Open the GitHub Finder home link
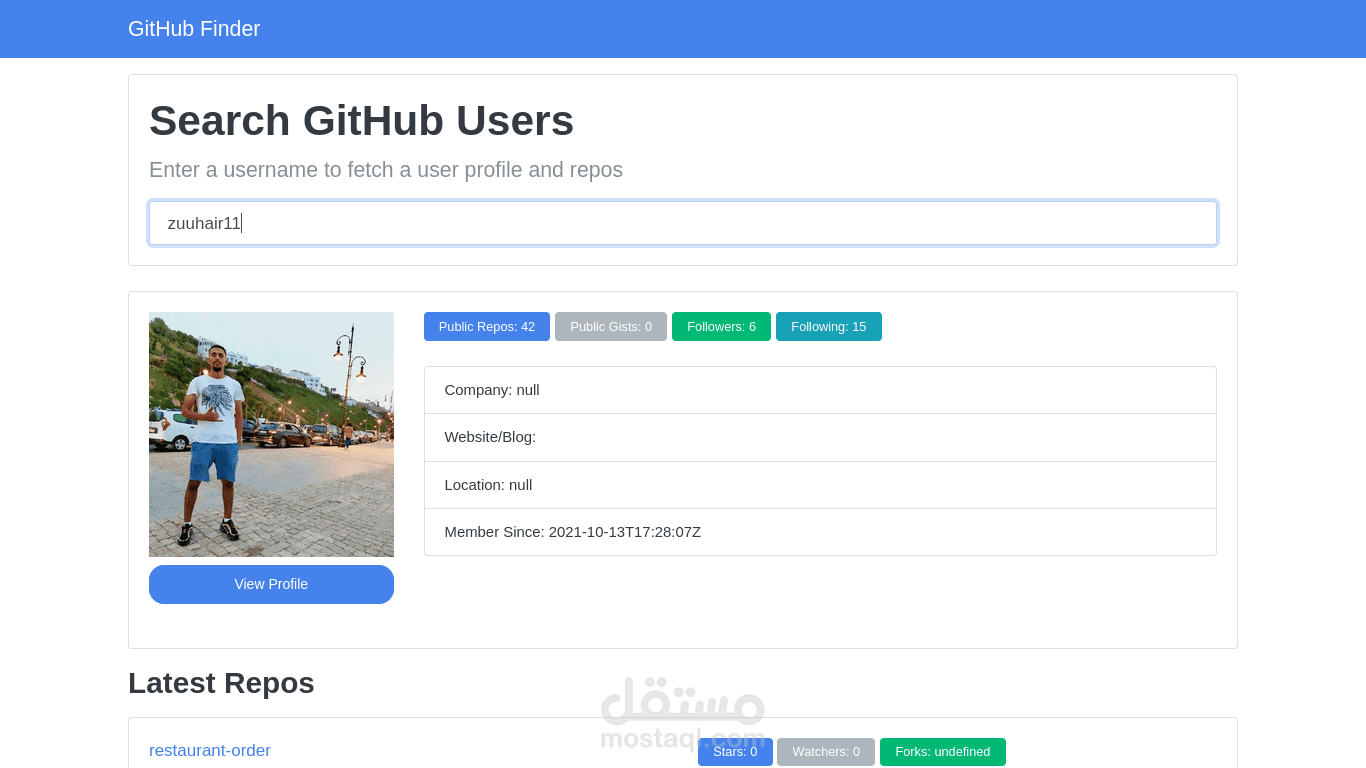Image resolution: width=1366 pixels, height=768 pixels. 193,28
